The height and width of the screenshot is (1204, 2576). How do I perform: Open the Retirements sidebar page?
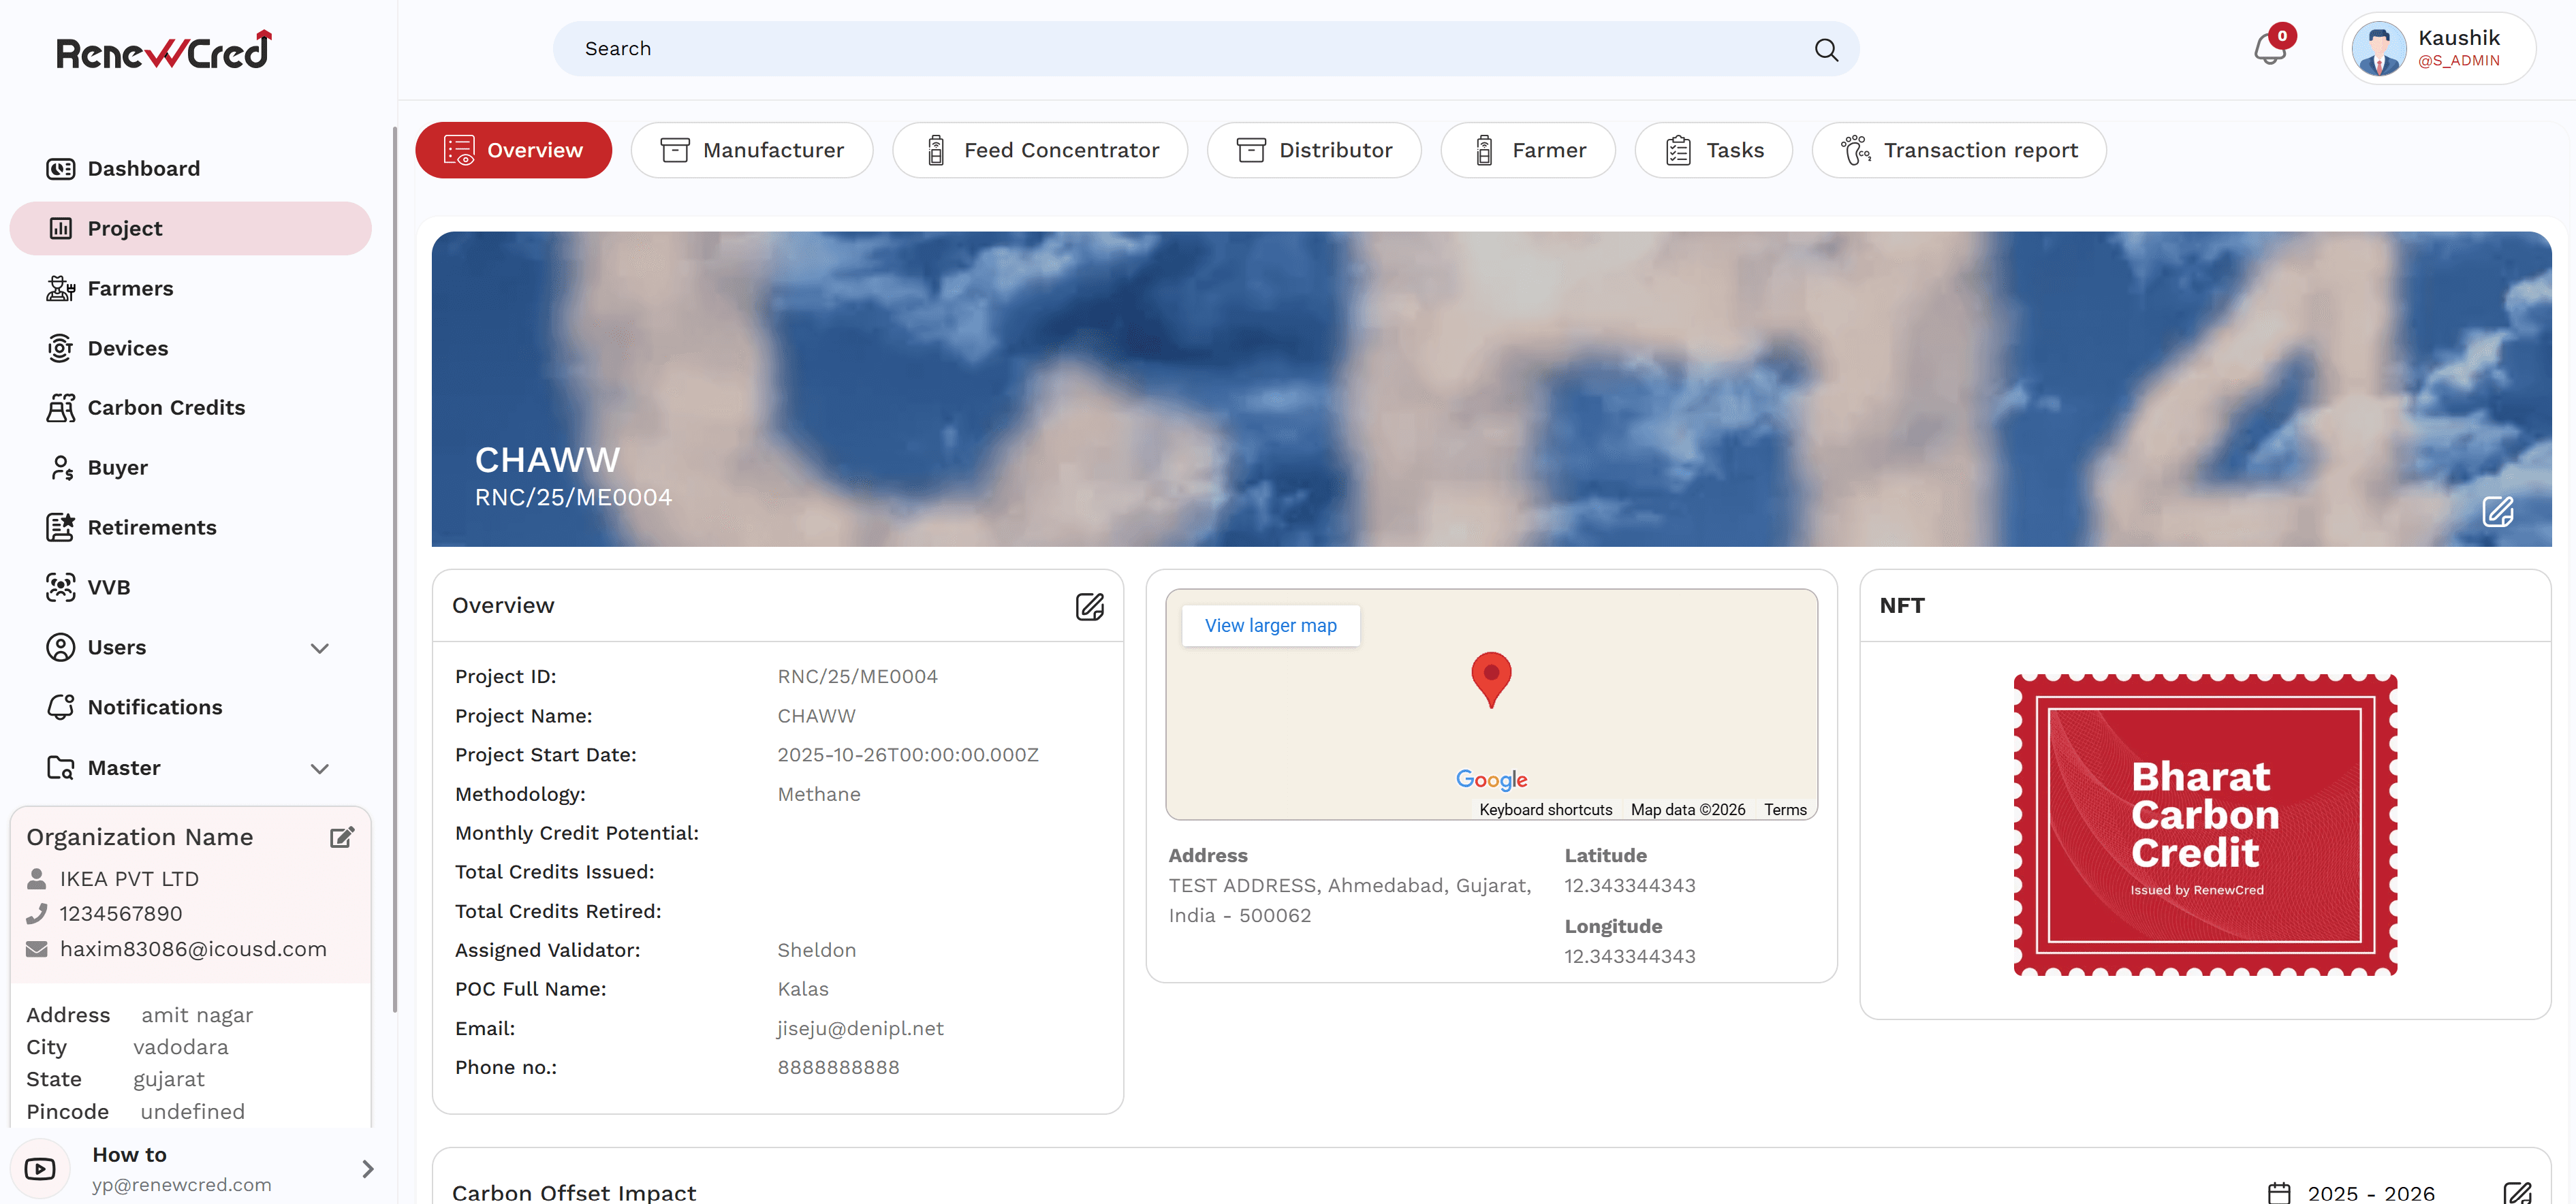152,527
